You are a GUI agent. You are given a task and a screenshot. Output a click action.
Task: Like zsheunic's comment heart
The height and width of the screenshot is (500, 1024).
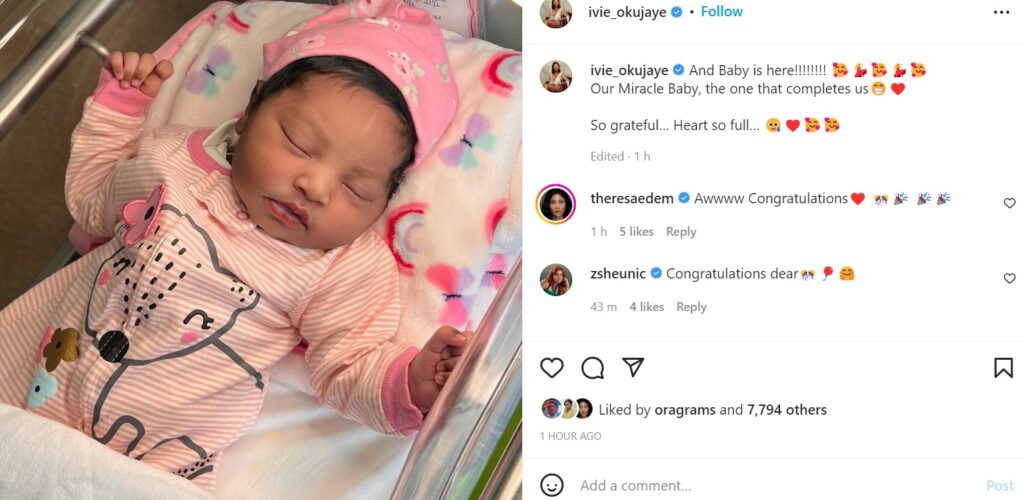coord(1010,278)
